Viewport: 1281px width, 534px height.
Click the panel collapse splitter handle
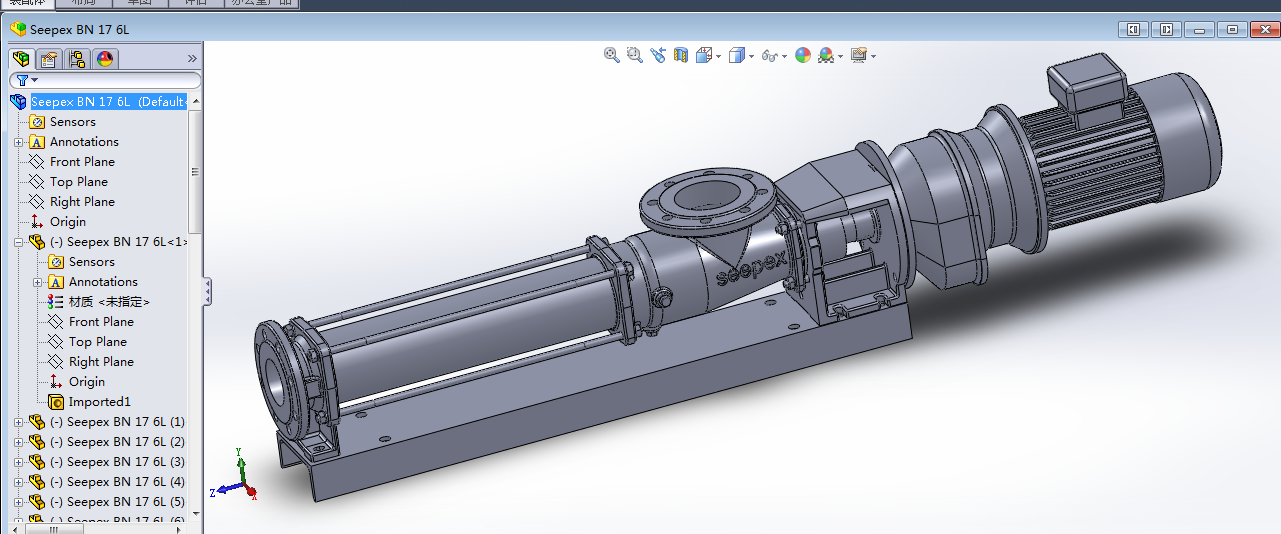pyautogui.click(x=207, y=291)
